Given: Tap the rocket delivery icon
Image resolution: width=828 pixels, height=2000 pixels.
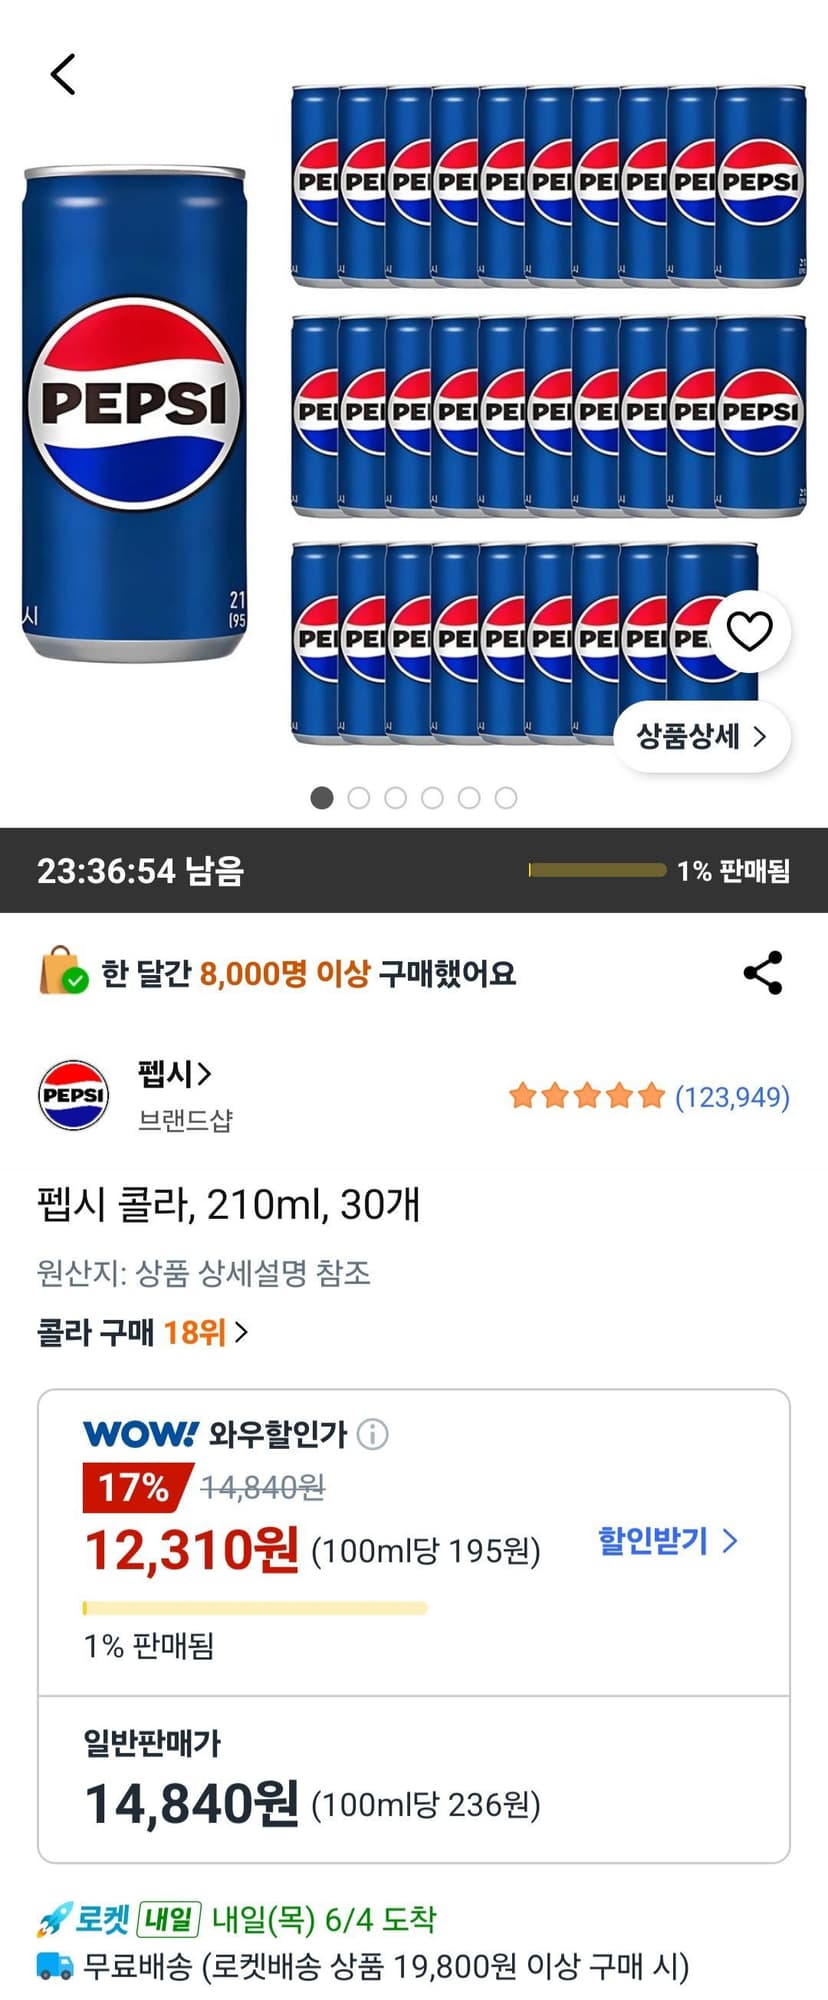Looking at the screenshot, I should (x=54, y=1920).
